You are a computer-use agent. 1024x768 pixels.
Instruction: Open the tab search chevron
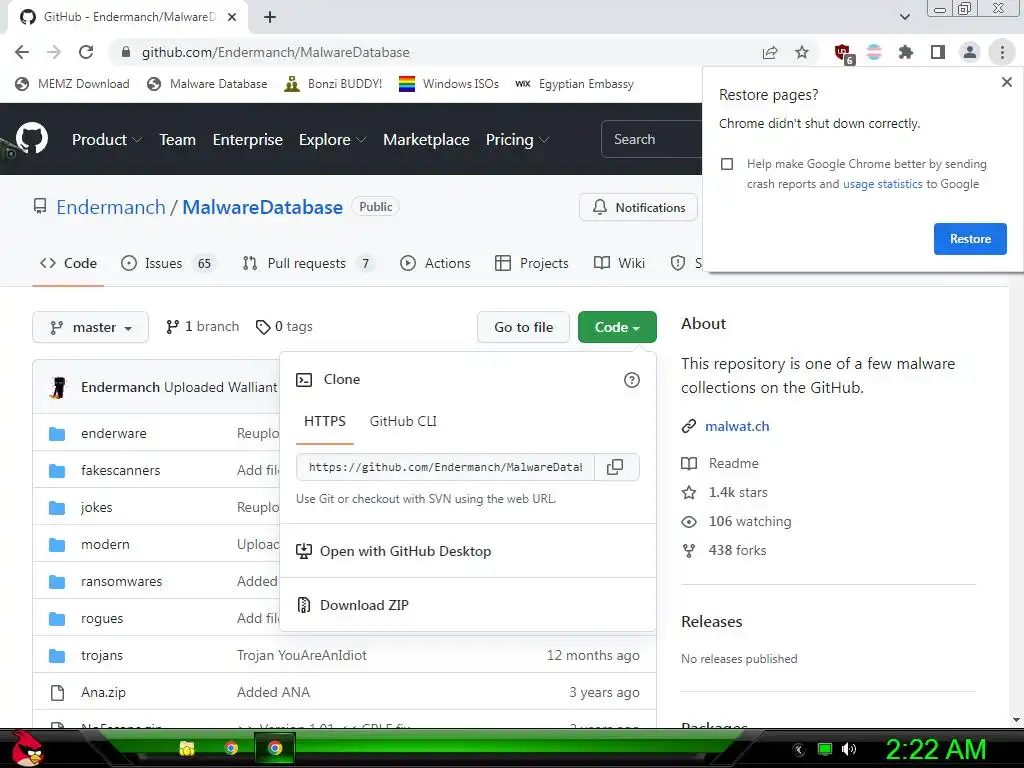[904, 17]
